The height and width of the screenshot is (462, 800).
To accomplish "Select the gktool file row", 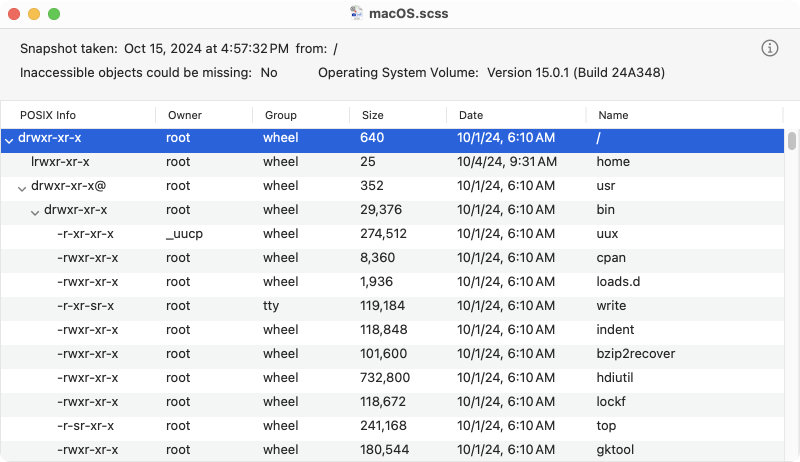I will click(x=392, y=449).
